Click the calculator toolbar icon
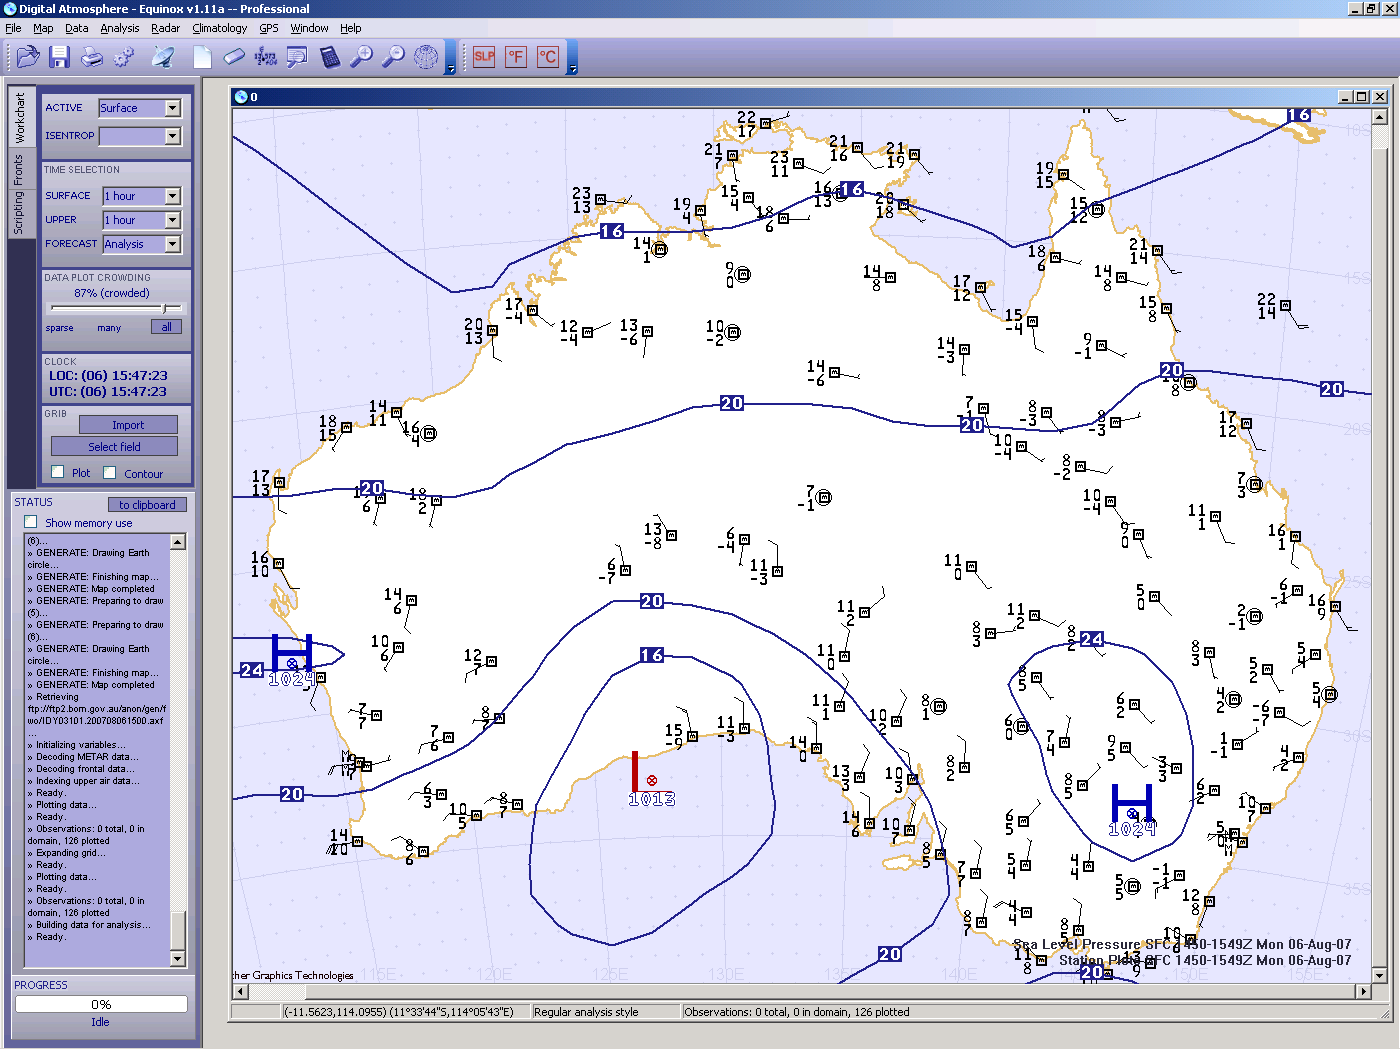Image resolution: width=1400 pixels, height=1050 pixels. point(329,57)
